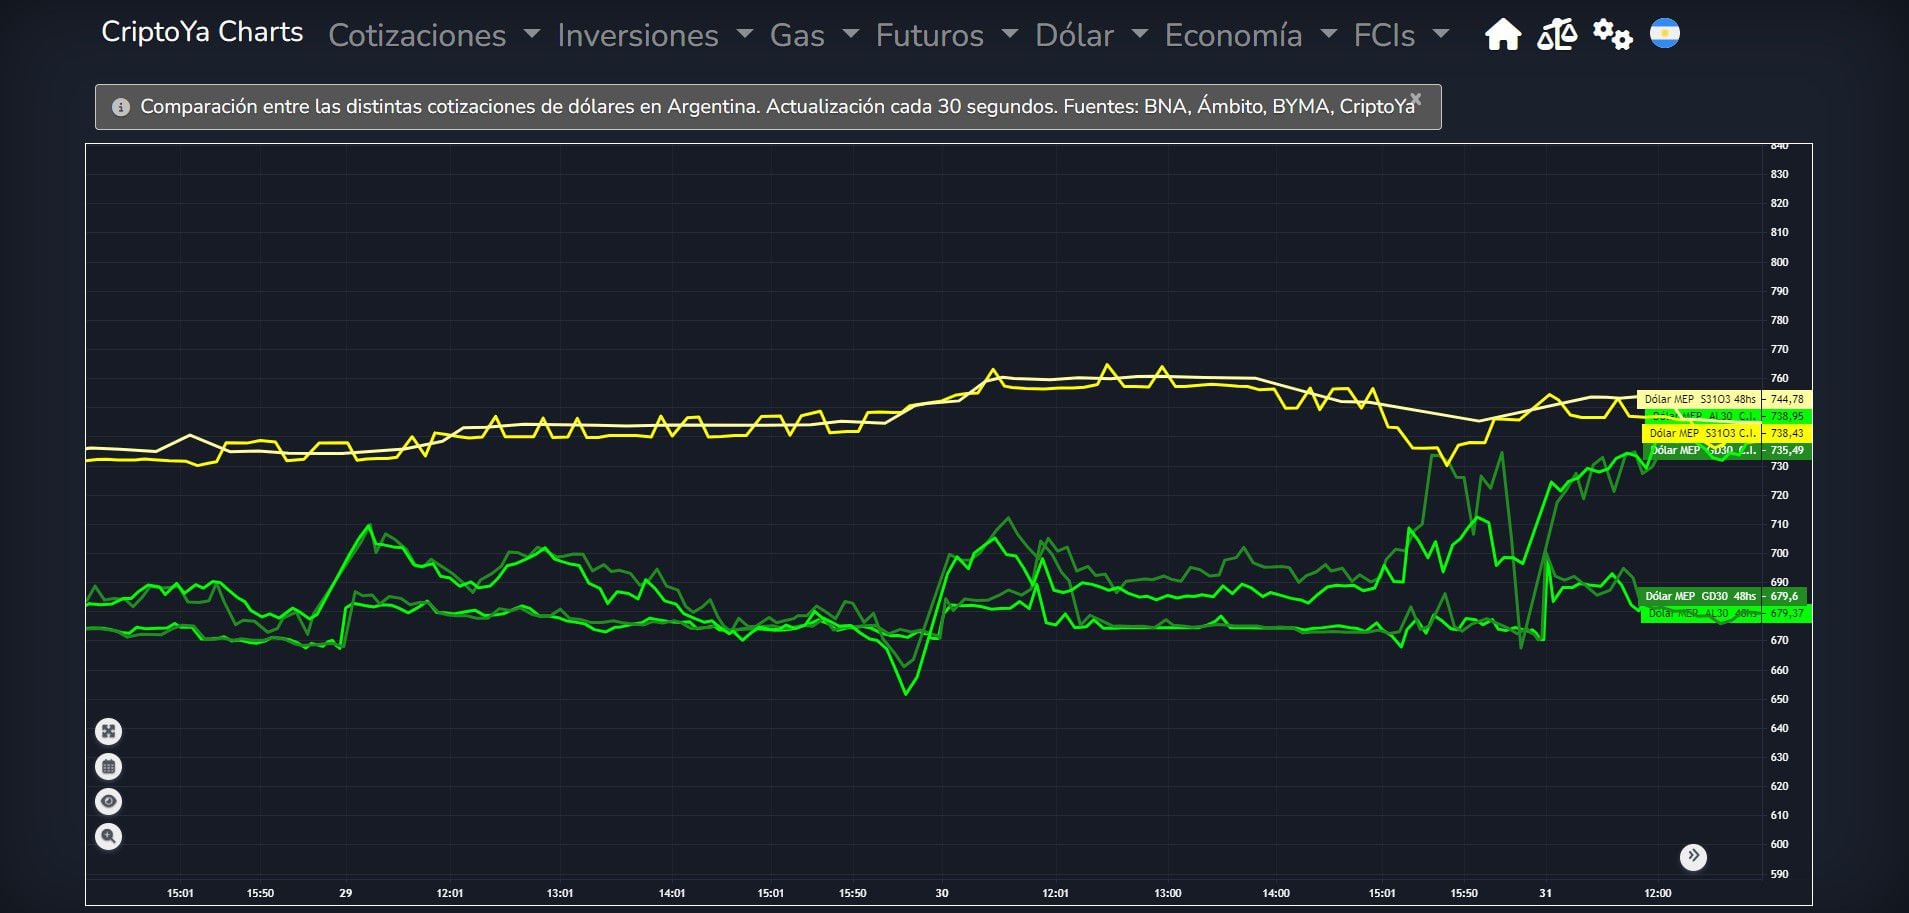Screen dimensions: 1909x913
Task: Open the calendar date range button
Action: coord(109,767)
